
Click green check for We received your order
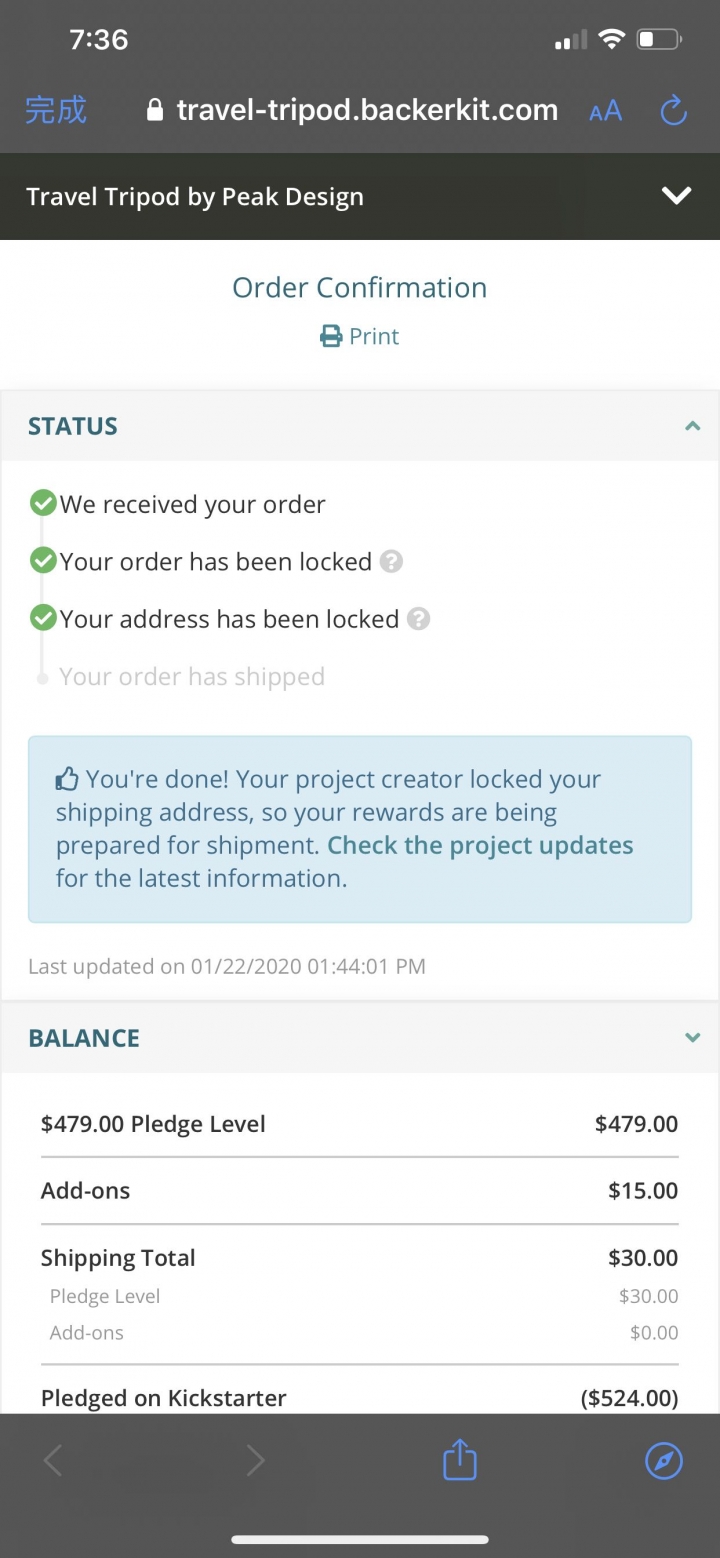tap(43, 503)
